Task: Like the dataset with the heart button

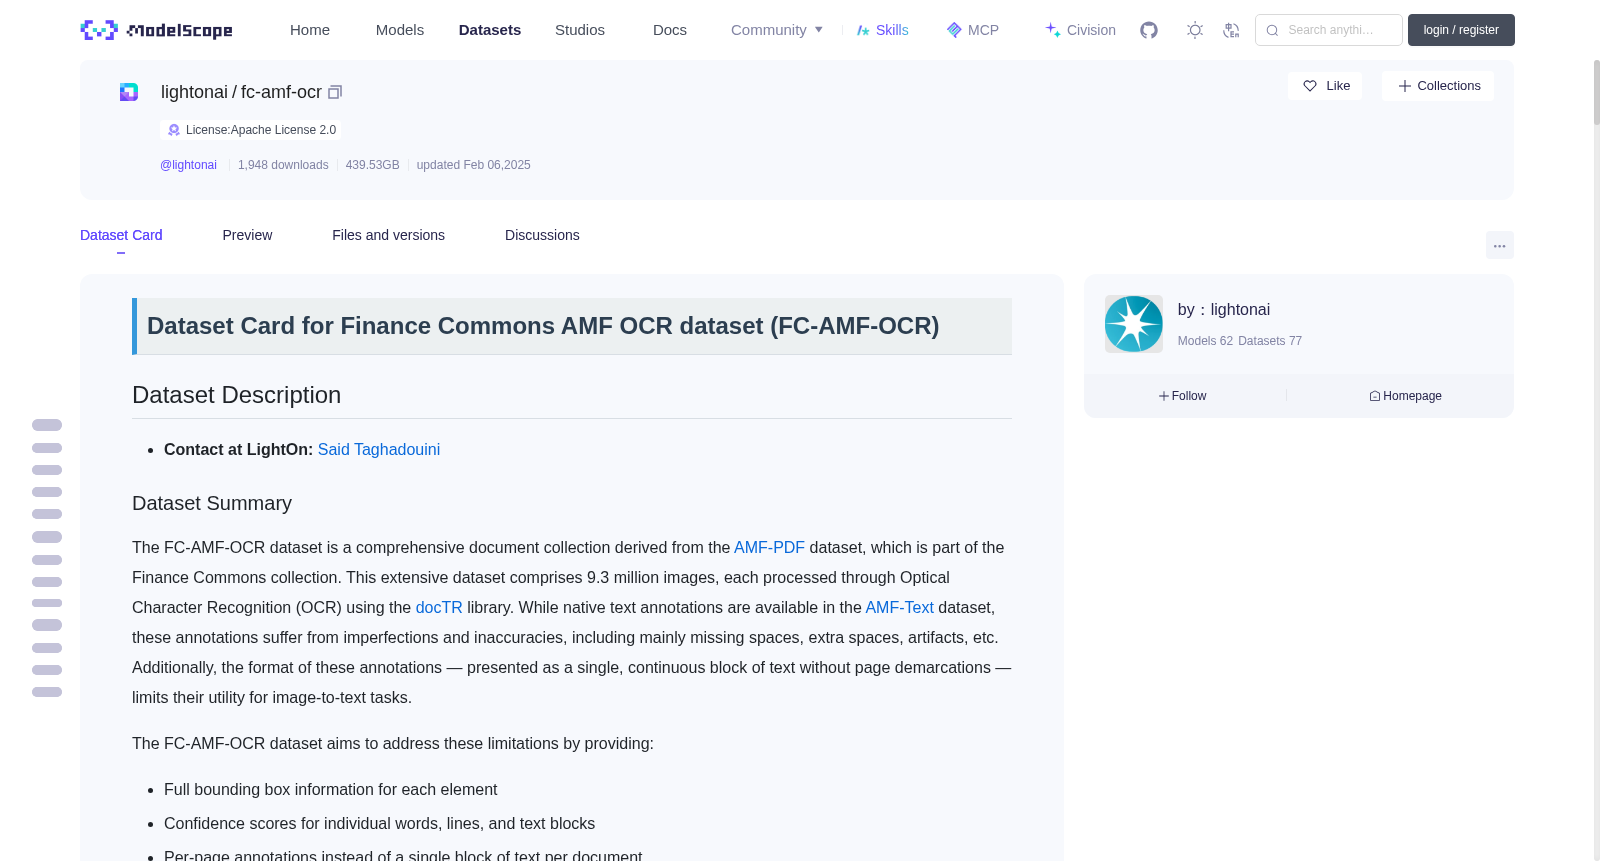Action: pyautogui.click(x=1325, y=86)
